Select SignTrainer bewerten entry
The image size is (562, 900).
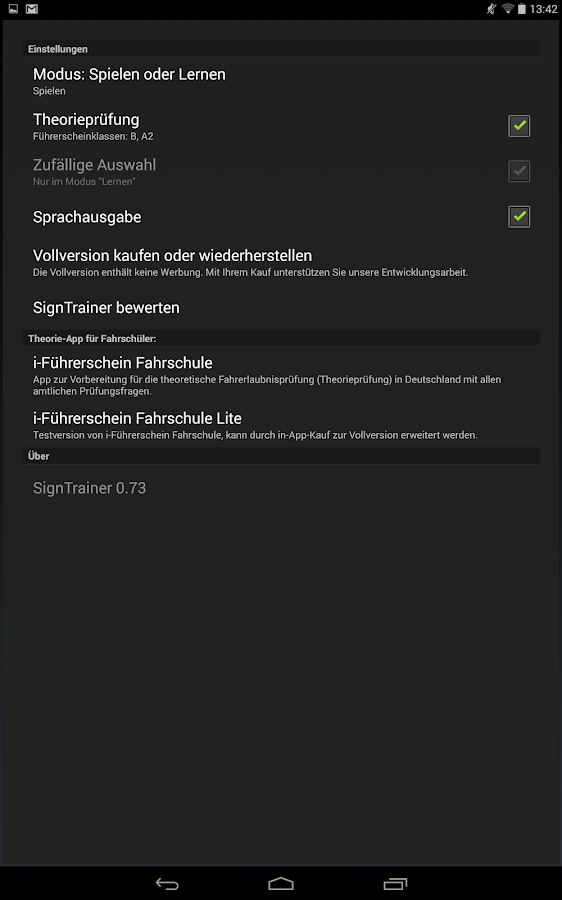coord(281,308)
